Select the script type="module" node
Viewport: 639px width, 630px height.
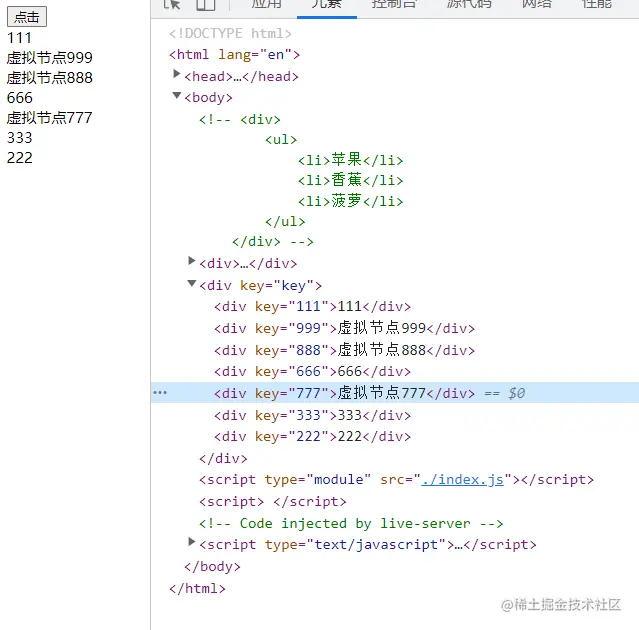tap(397, 480)
